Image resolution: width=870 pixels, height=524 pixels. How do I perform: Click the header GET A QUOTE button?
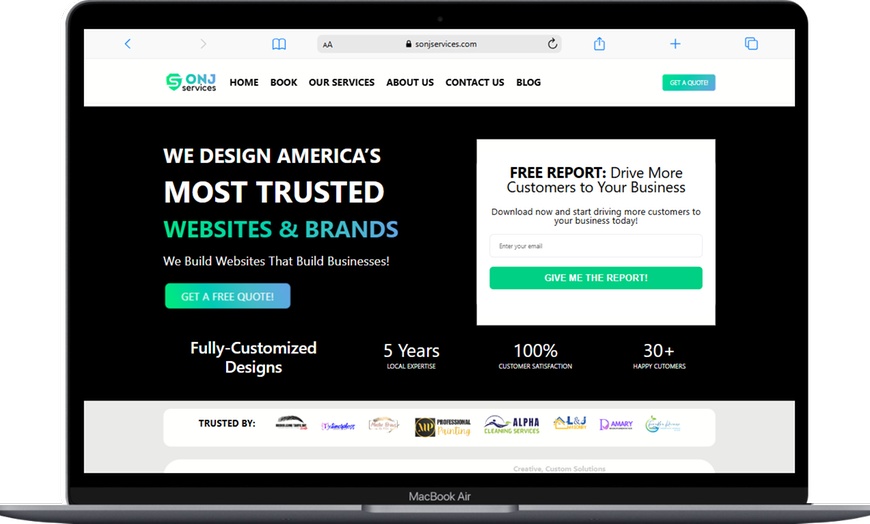[689, 83]
